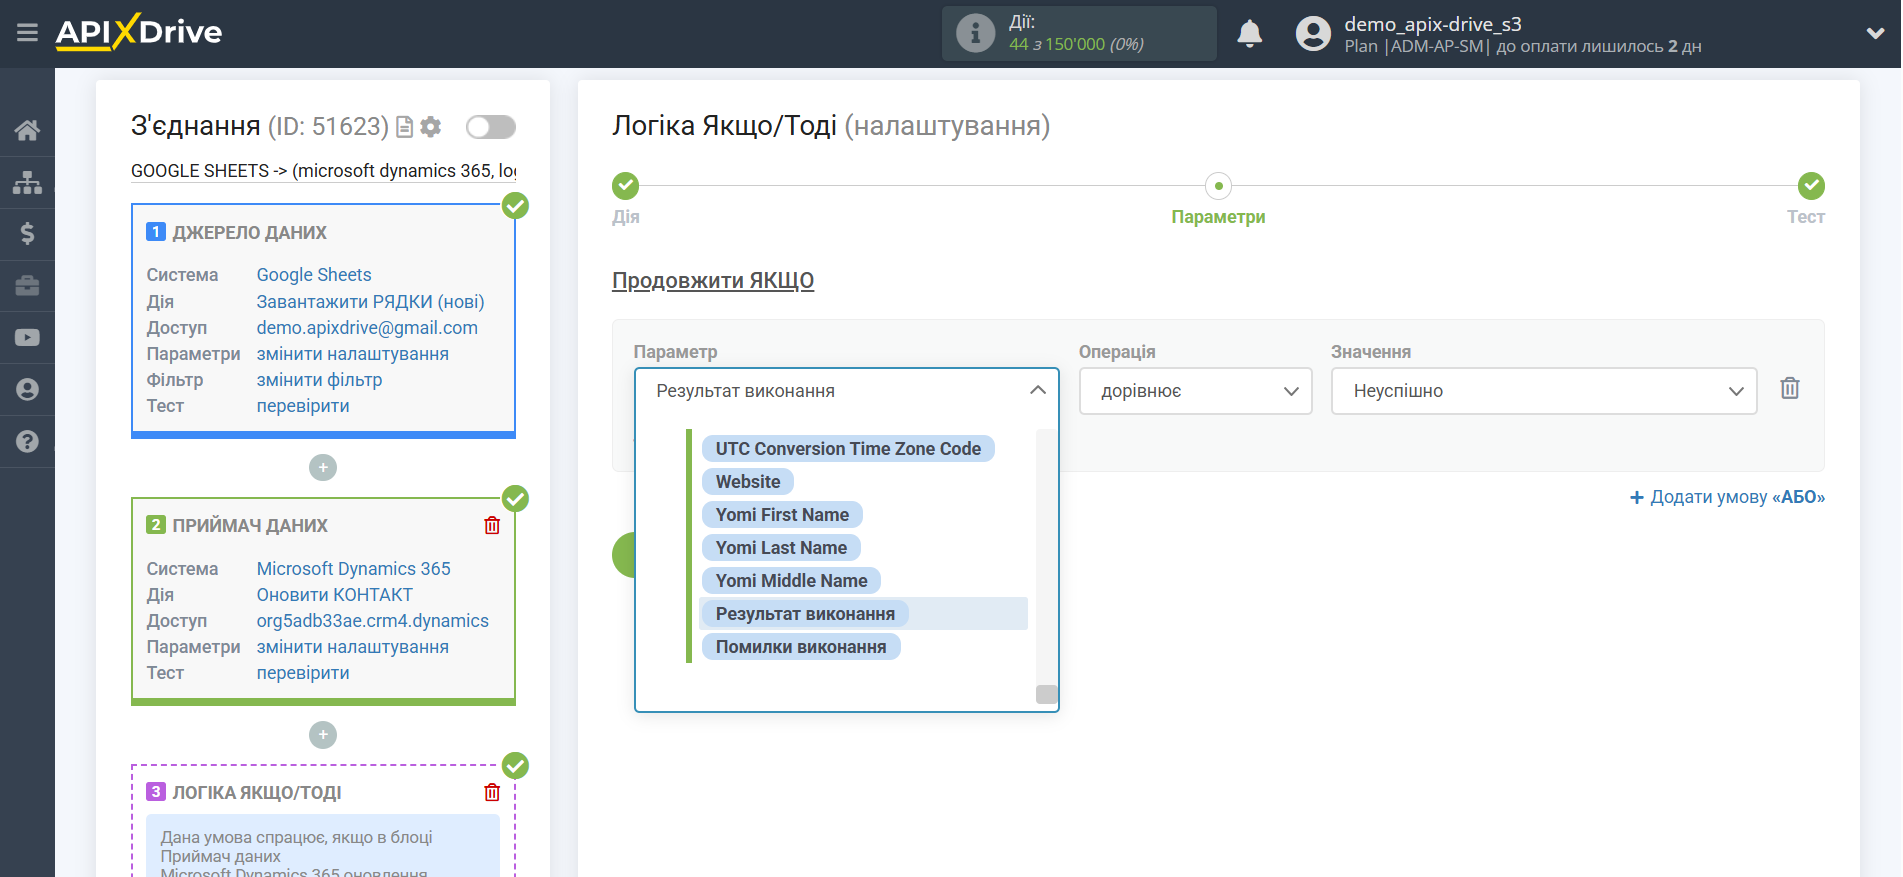
Task: Click 'Додати умову АБО' link
Action: pos(1727,497)
